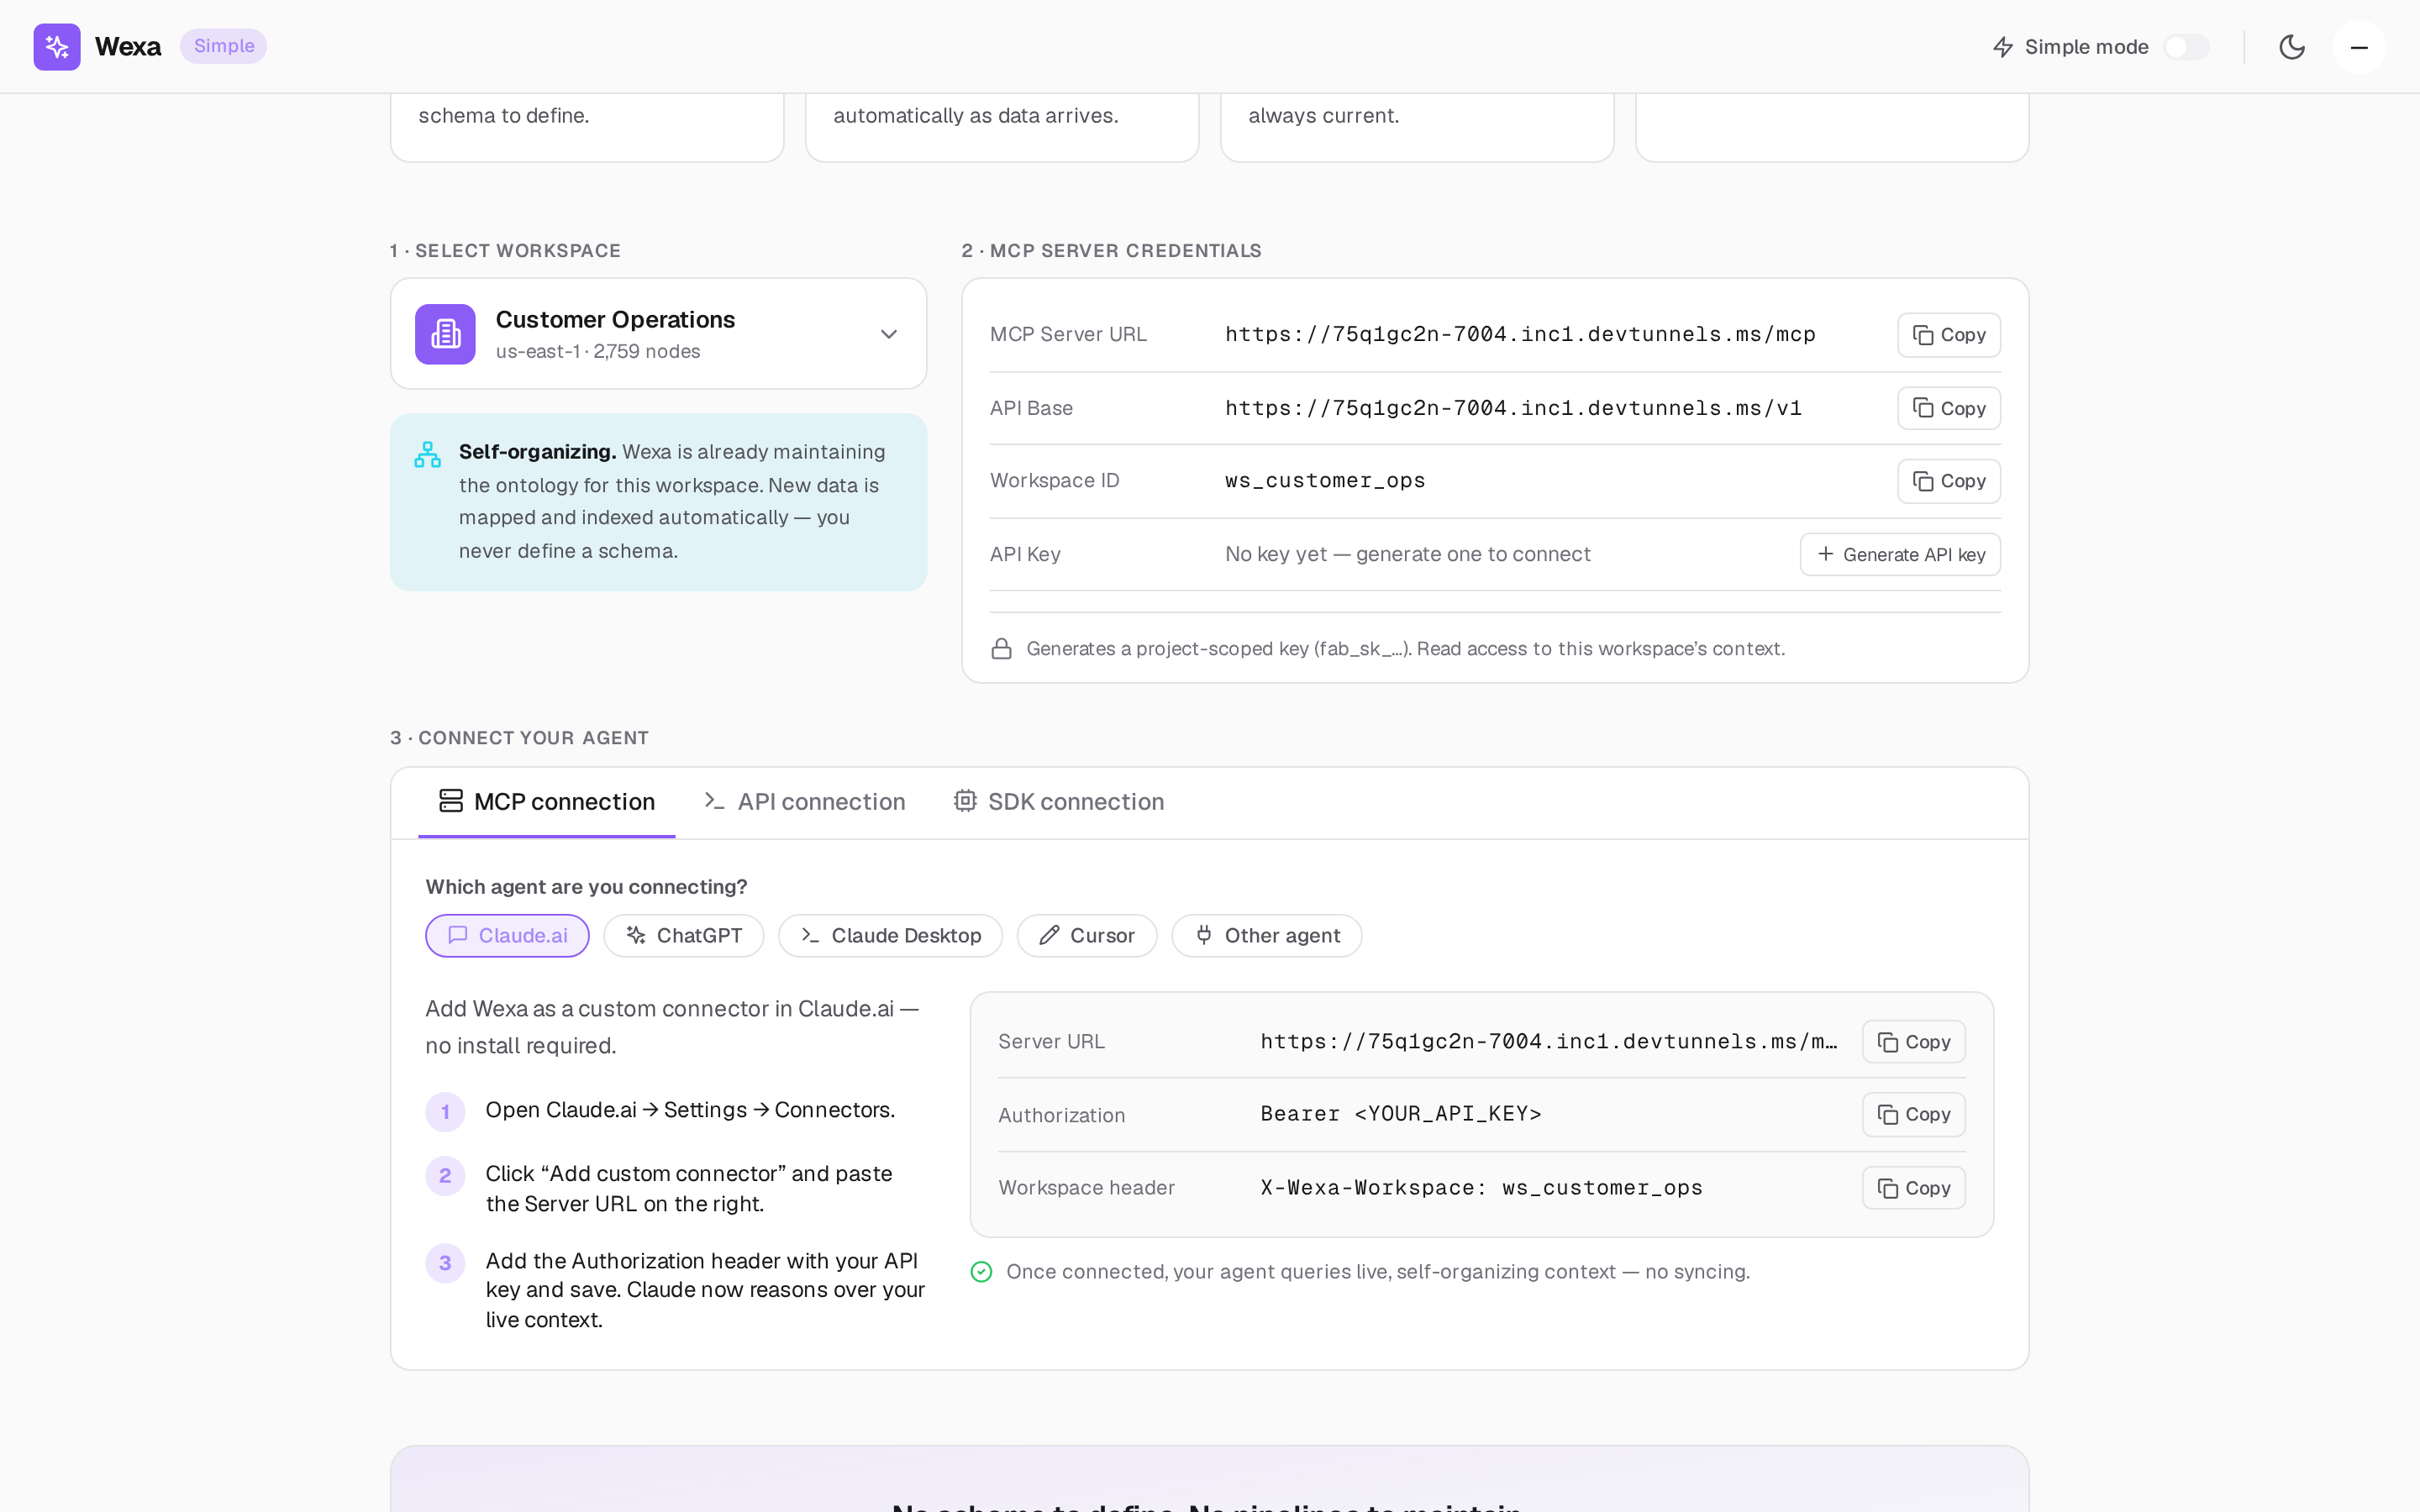The image size is (2420, 1512).
Task: Copy the Workspace ID
Action: pos(1948,481)
